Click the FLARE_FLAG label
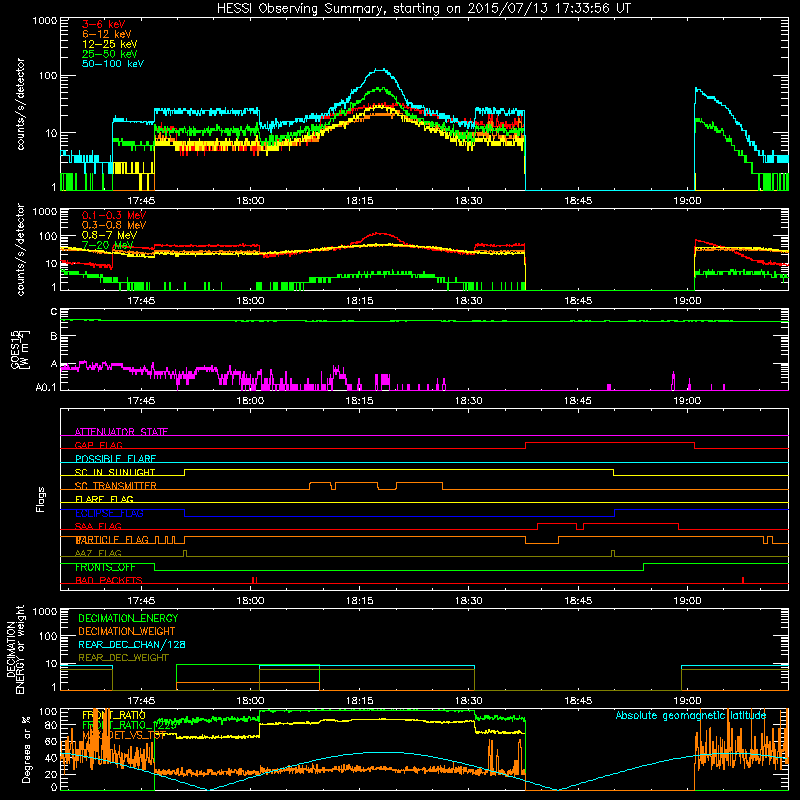 pyautogui.click(x=104, y=499)
